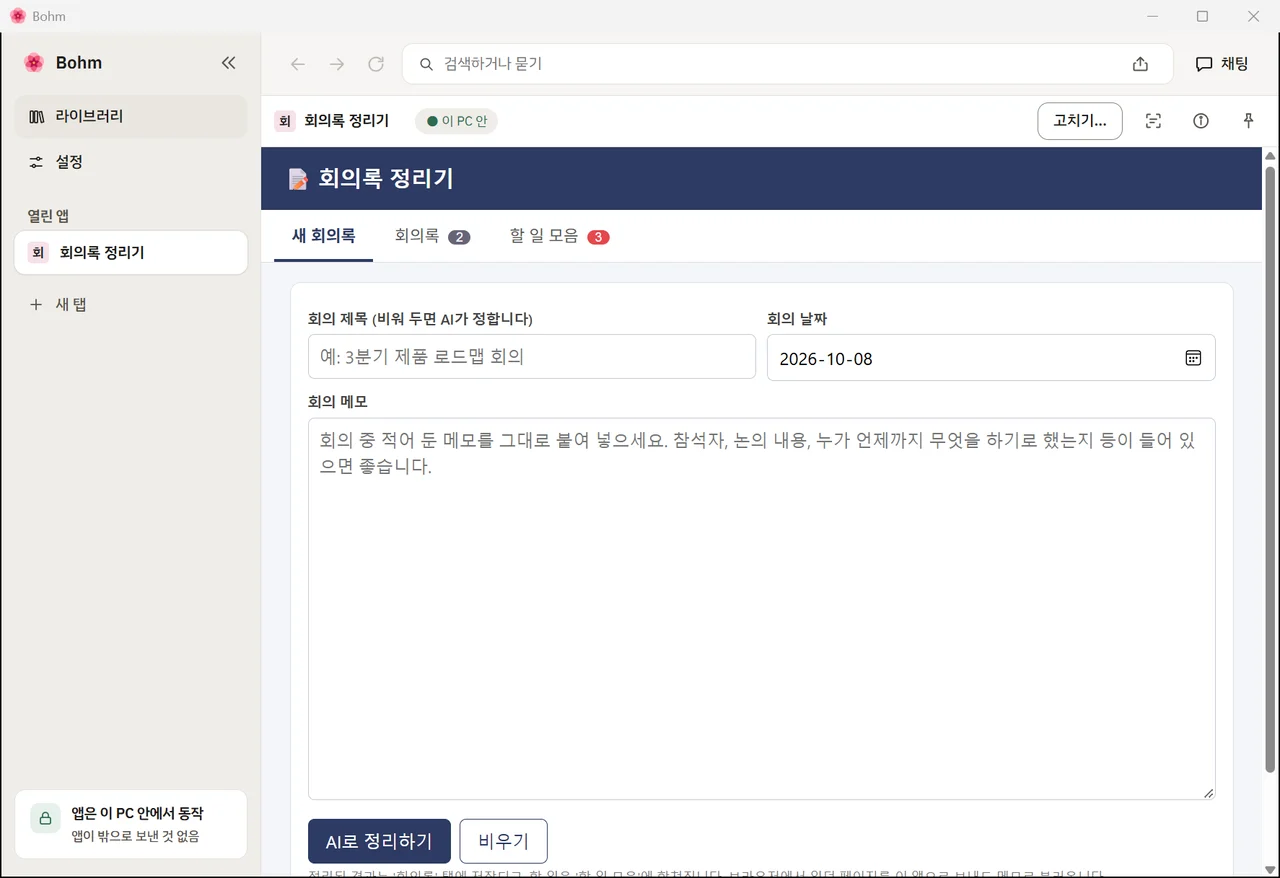
Task: Click the 이 PC 안 status badge
Action: tap(457, 121)
